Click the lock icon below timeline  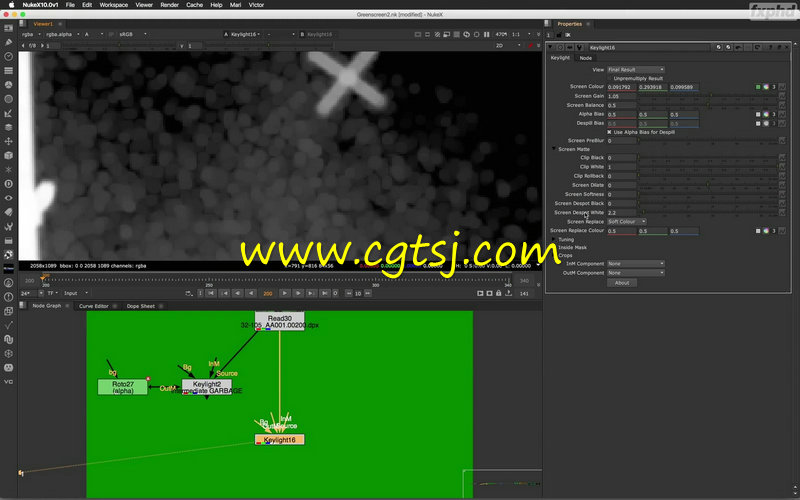click(498, 293)
